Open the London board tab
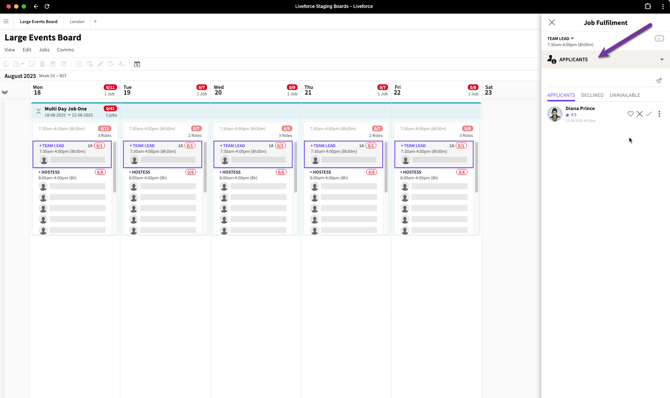670x398 pixels. pyautogui.click(x=77, y=21)
